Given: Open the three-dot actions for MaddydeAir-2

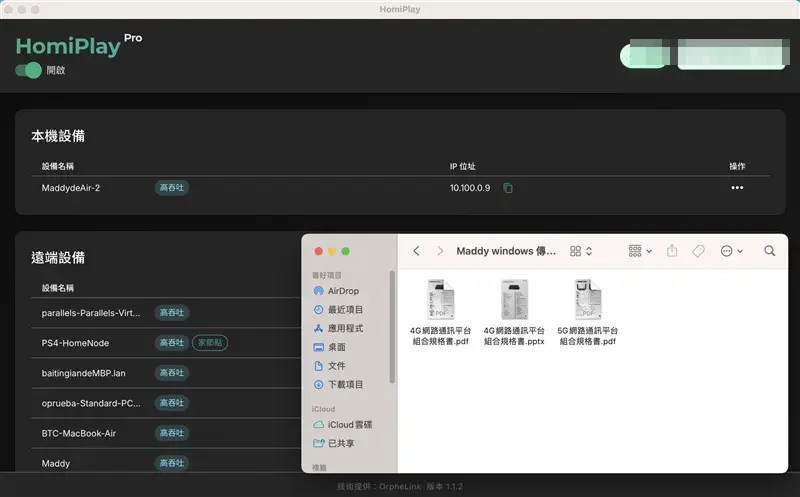Looking at the screenshot, I should click(x=737, y=188).
